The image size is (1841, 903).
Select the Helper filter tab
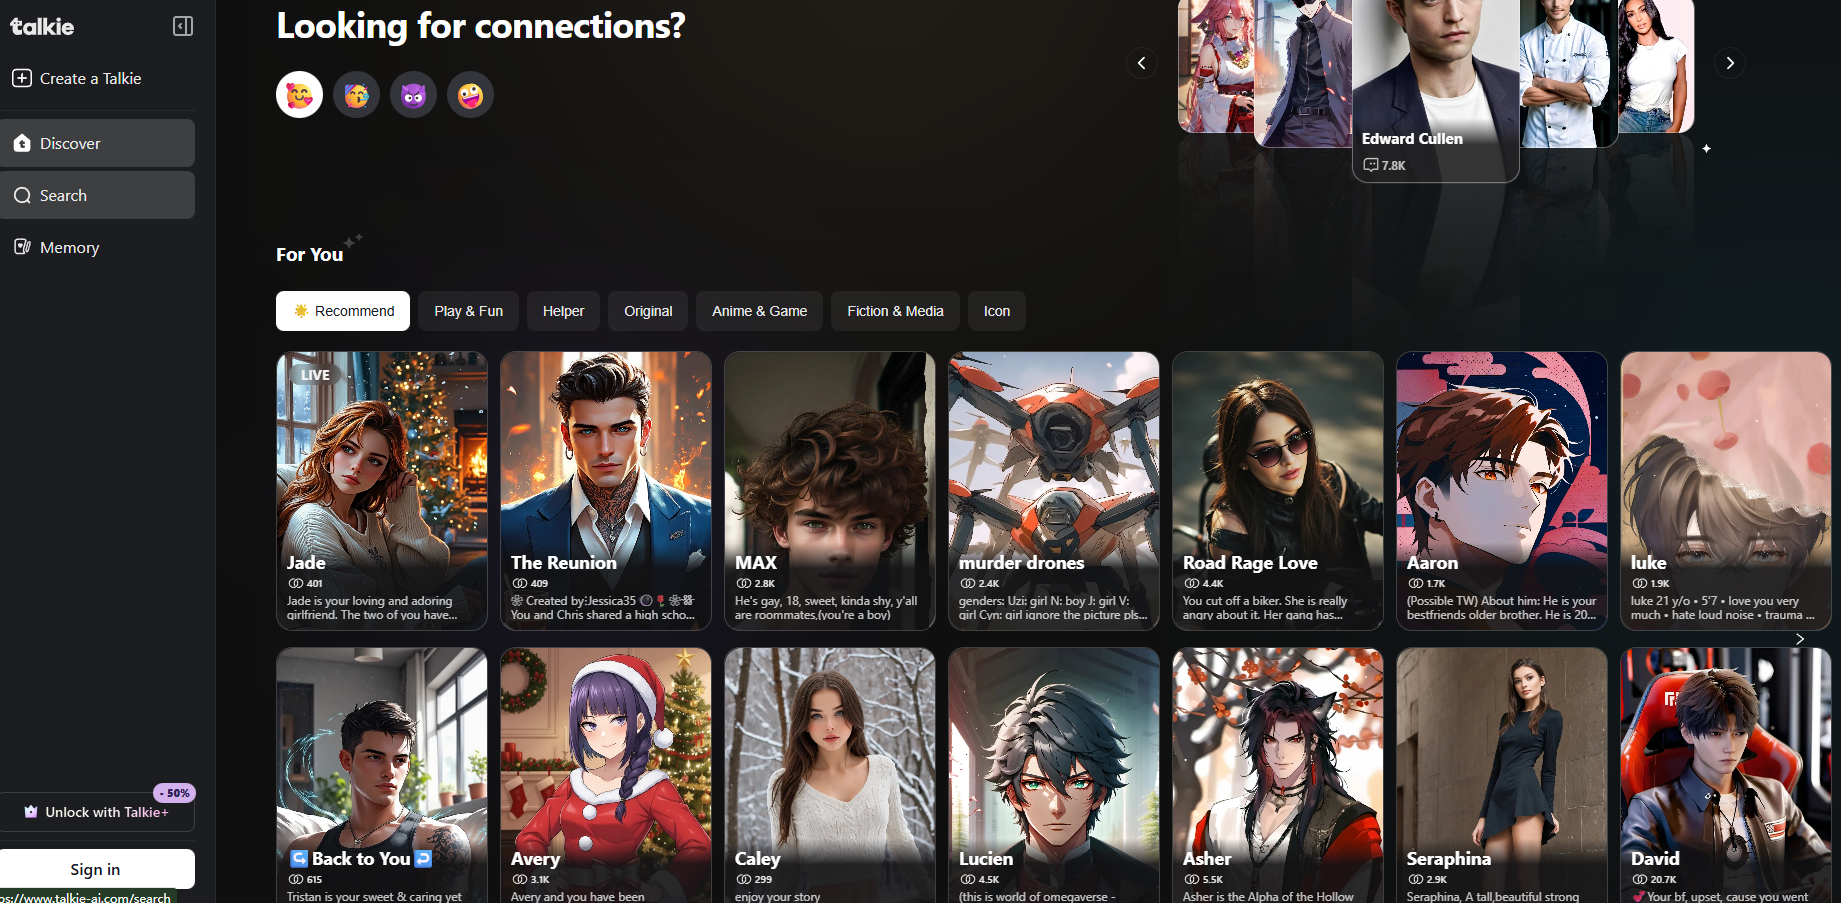click(x=563, y=311)
